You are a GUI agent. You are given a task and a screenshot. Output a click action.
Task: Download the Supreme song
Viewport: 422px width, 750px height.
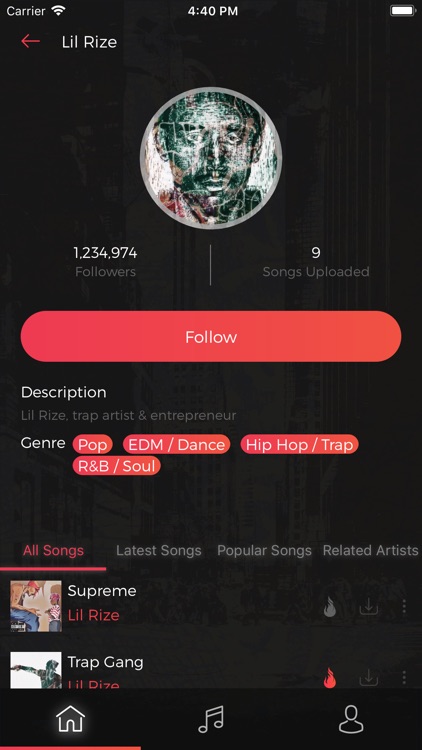[x=368, y=607]
